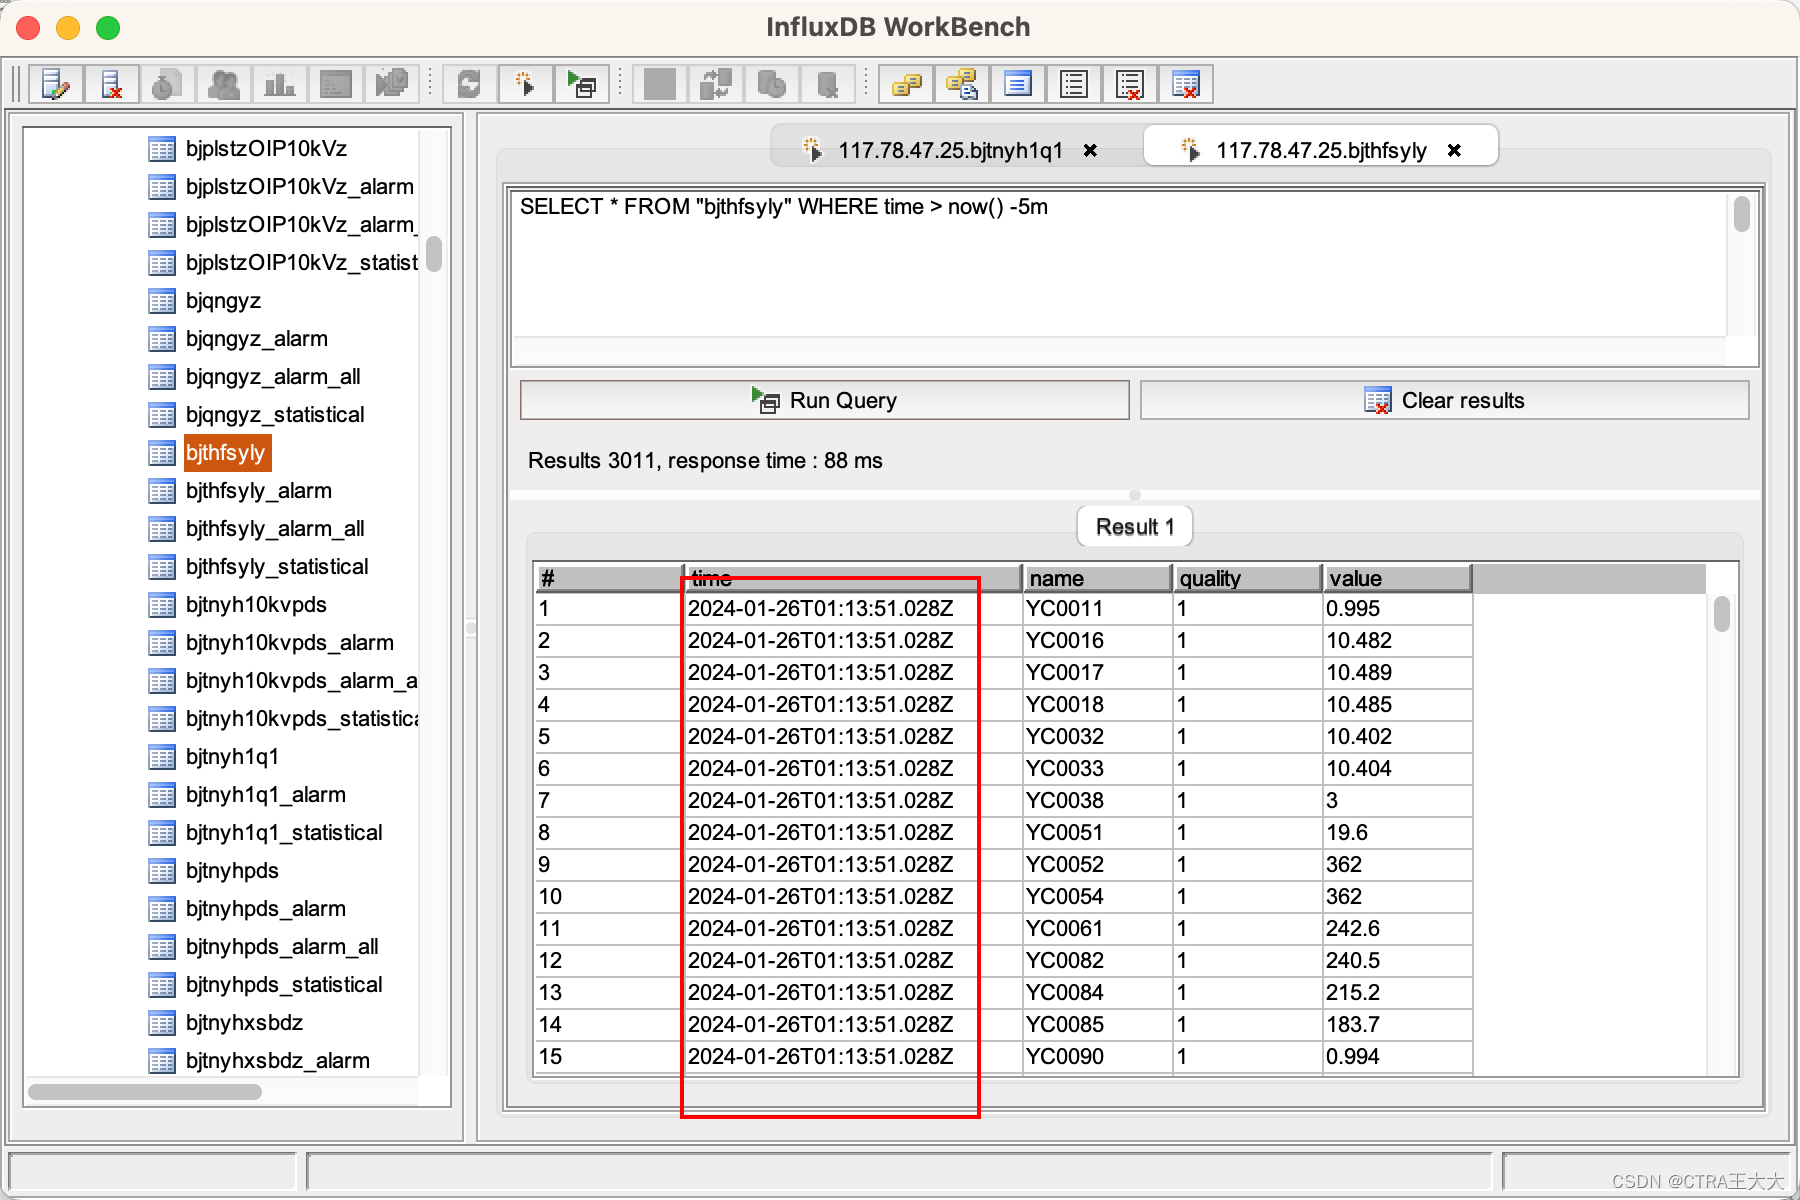Select the bjqngyz measurement
Viewport: 1800px width, 1200px height.
click(223, 301)
